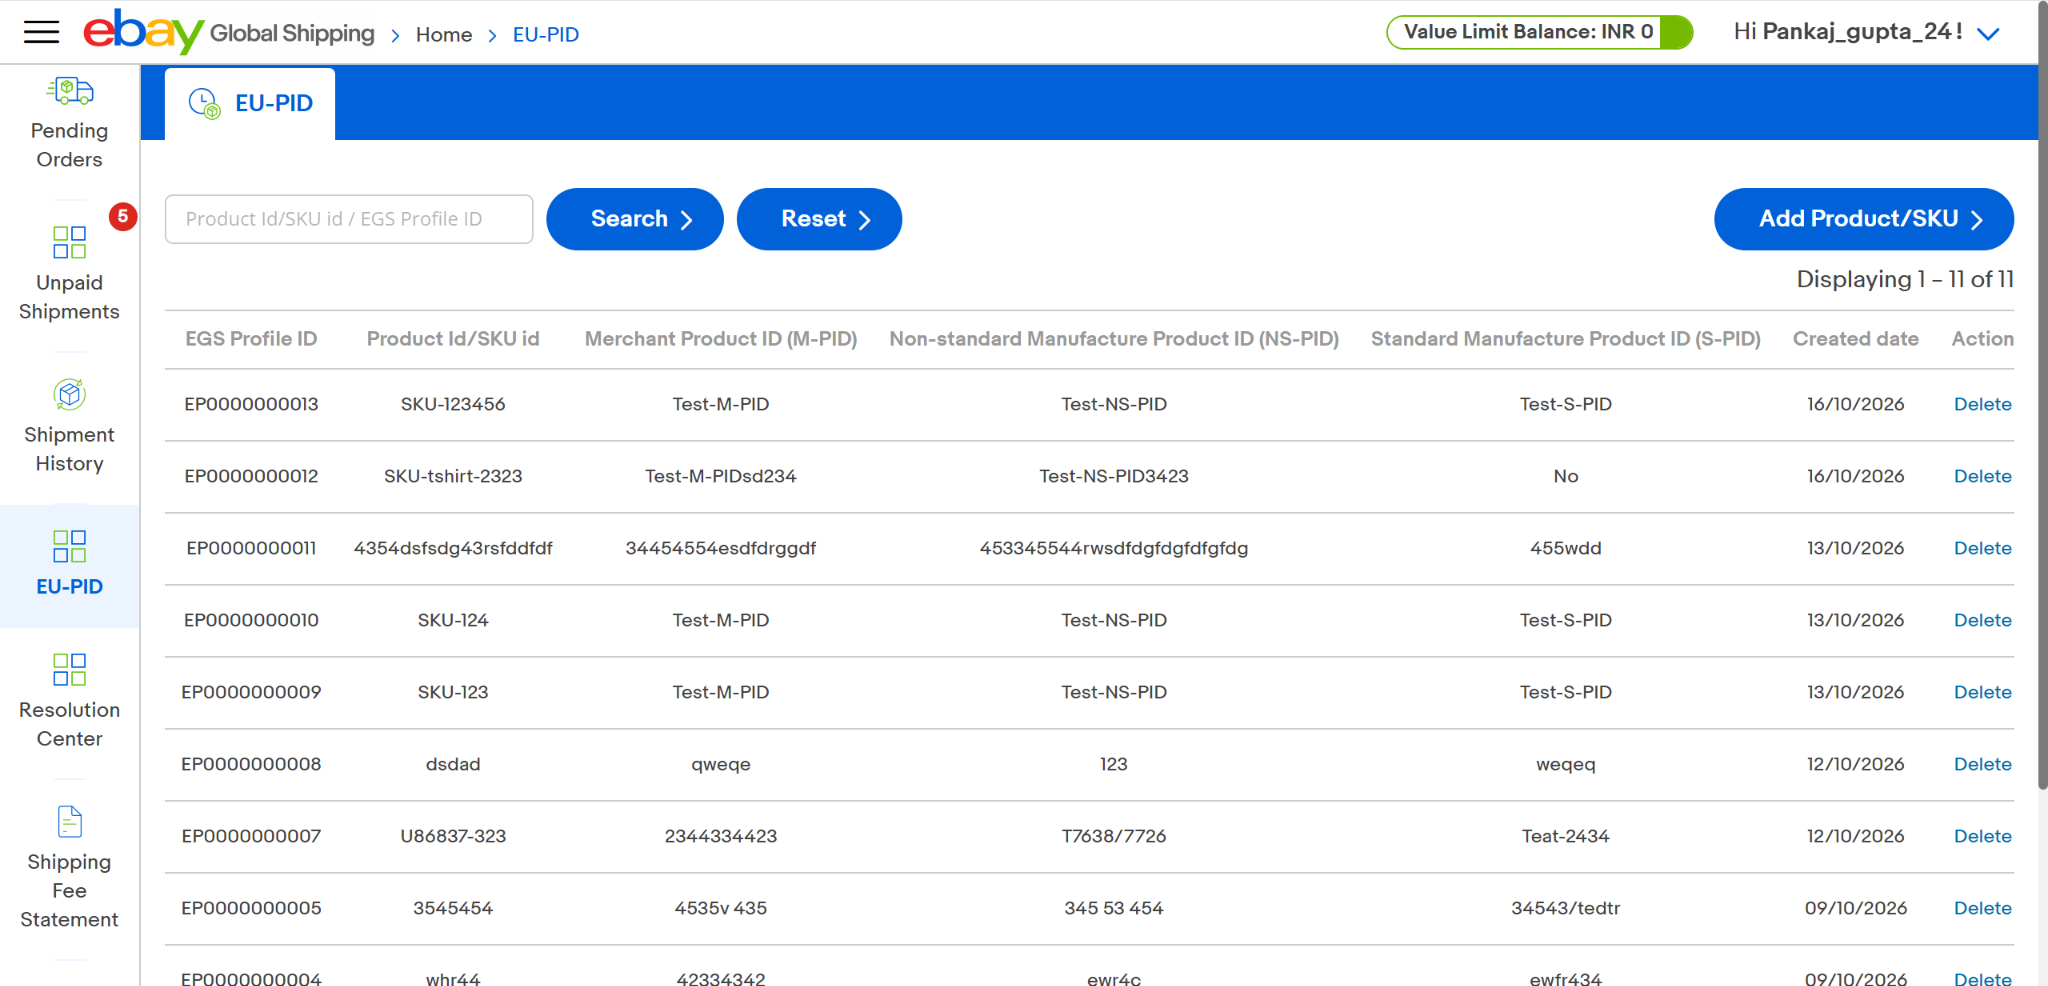Select the EP0000000009 profile ID cell
This screenshot has width=2048, height=986.
(x=251, y=692)
